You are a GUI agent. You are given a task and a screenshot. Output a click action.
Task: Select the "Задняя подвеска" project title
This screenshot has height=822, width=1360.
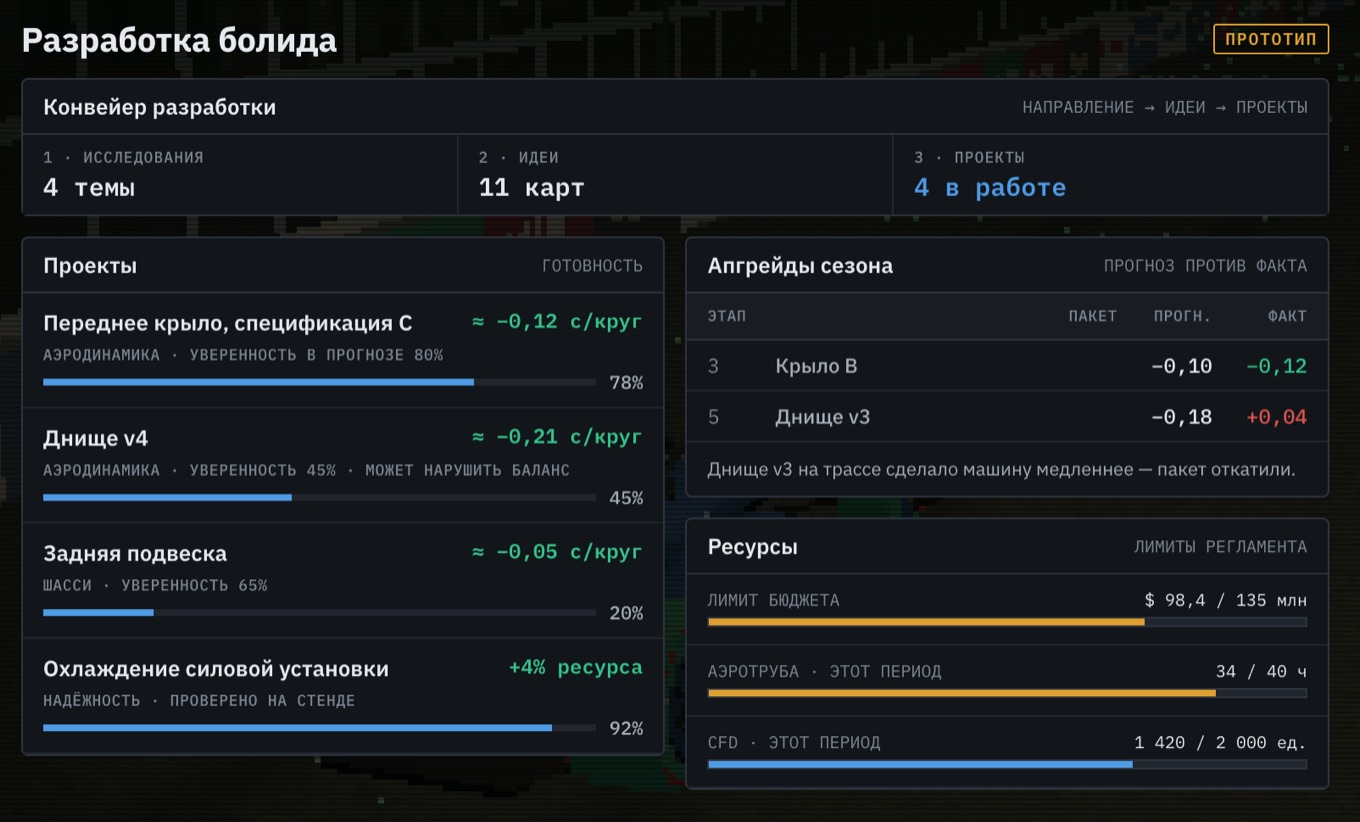(135, 553)
